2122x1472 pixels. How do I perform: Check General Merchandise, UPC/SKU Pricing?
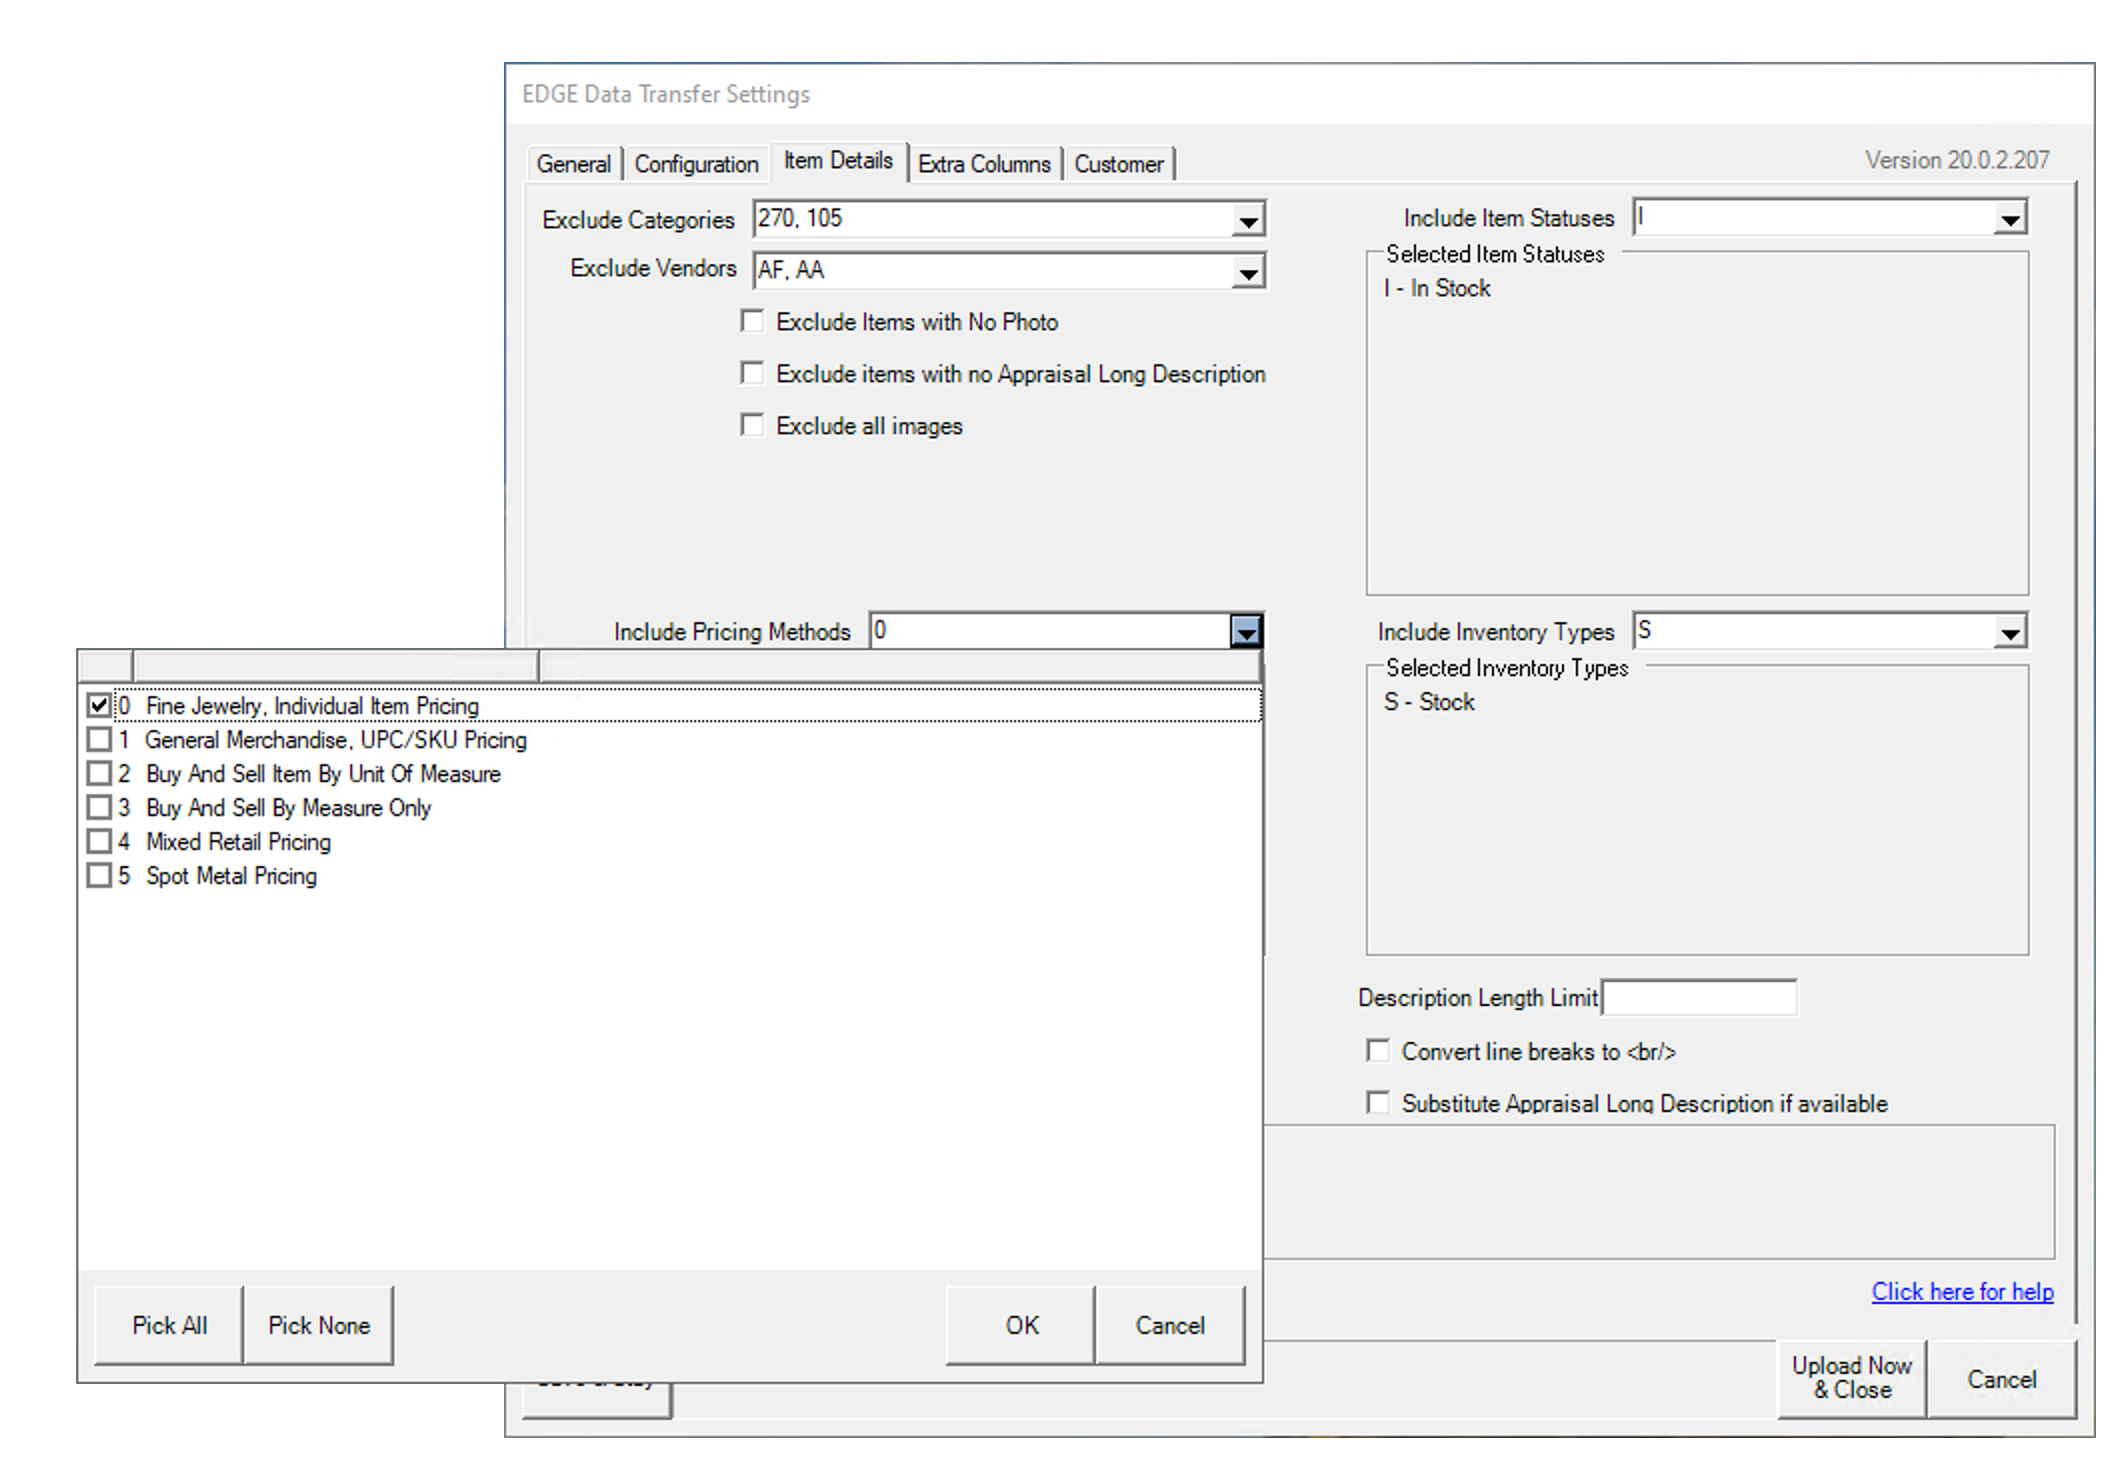tap(99, 740)
